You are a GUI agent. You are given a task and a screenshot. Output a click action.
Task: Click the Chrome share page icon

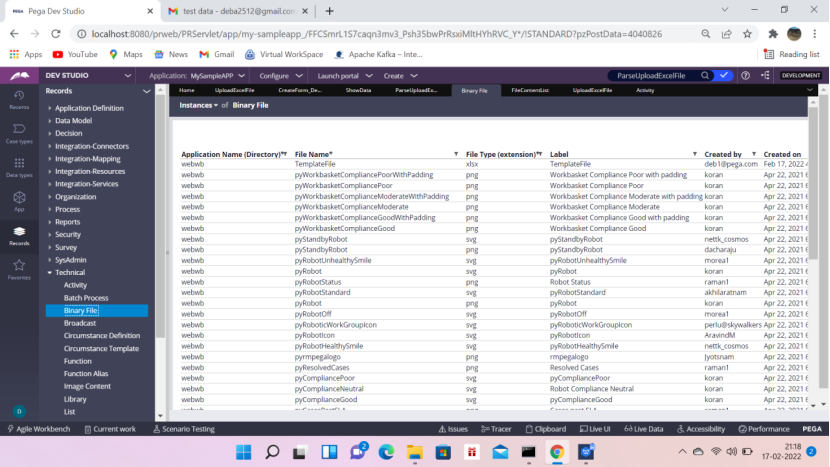point(726,34)
